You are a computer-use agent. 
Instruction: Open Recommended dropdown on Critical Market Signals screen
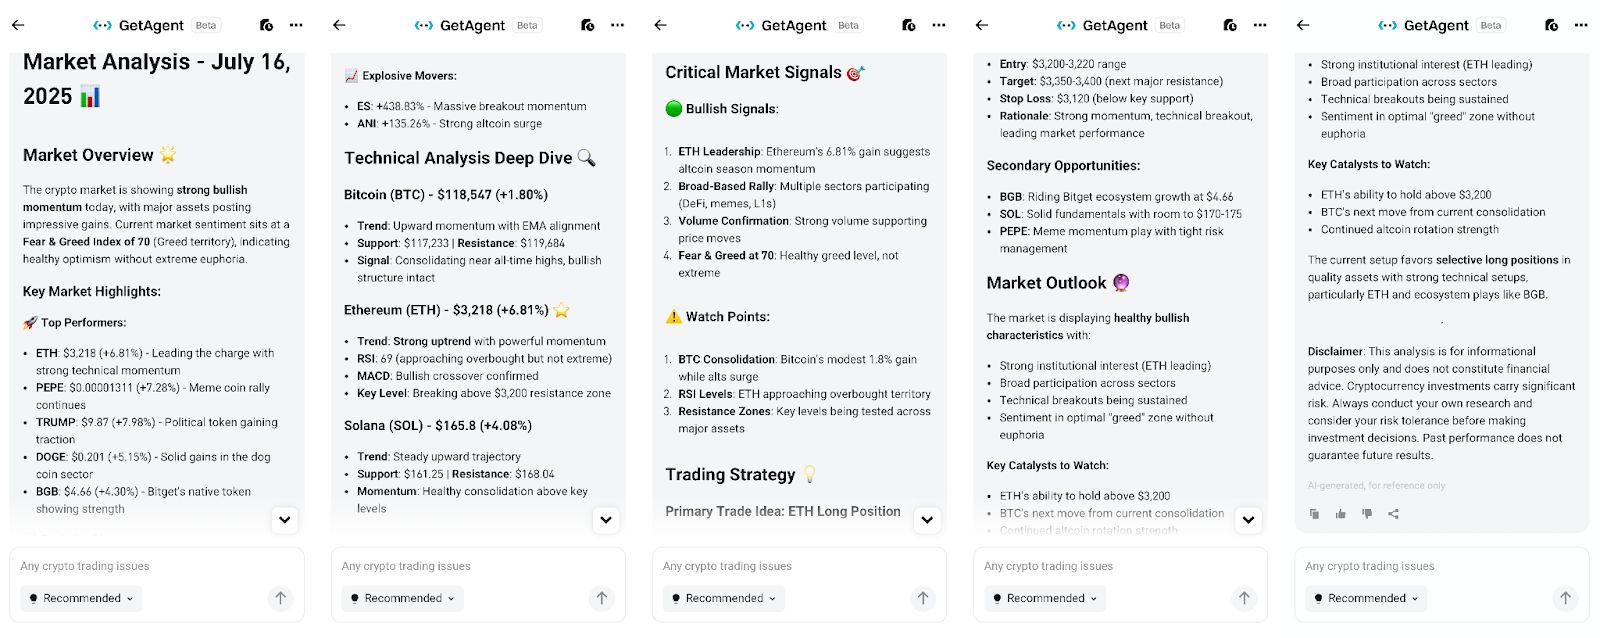tap(724, 598)
